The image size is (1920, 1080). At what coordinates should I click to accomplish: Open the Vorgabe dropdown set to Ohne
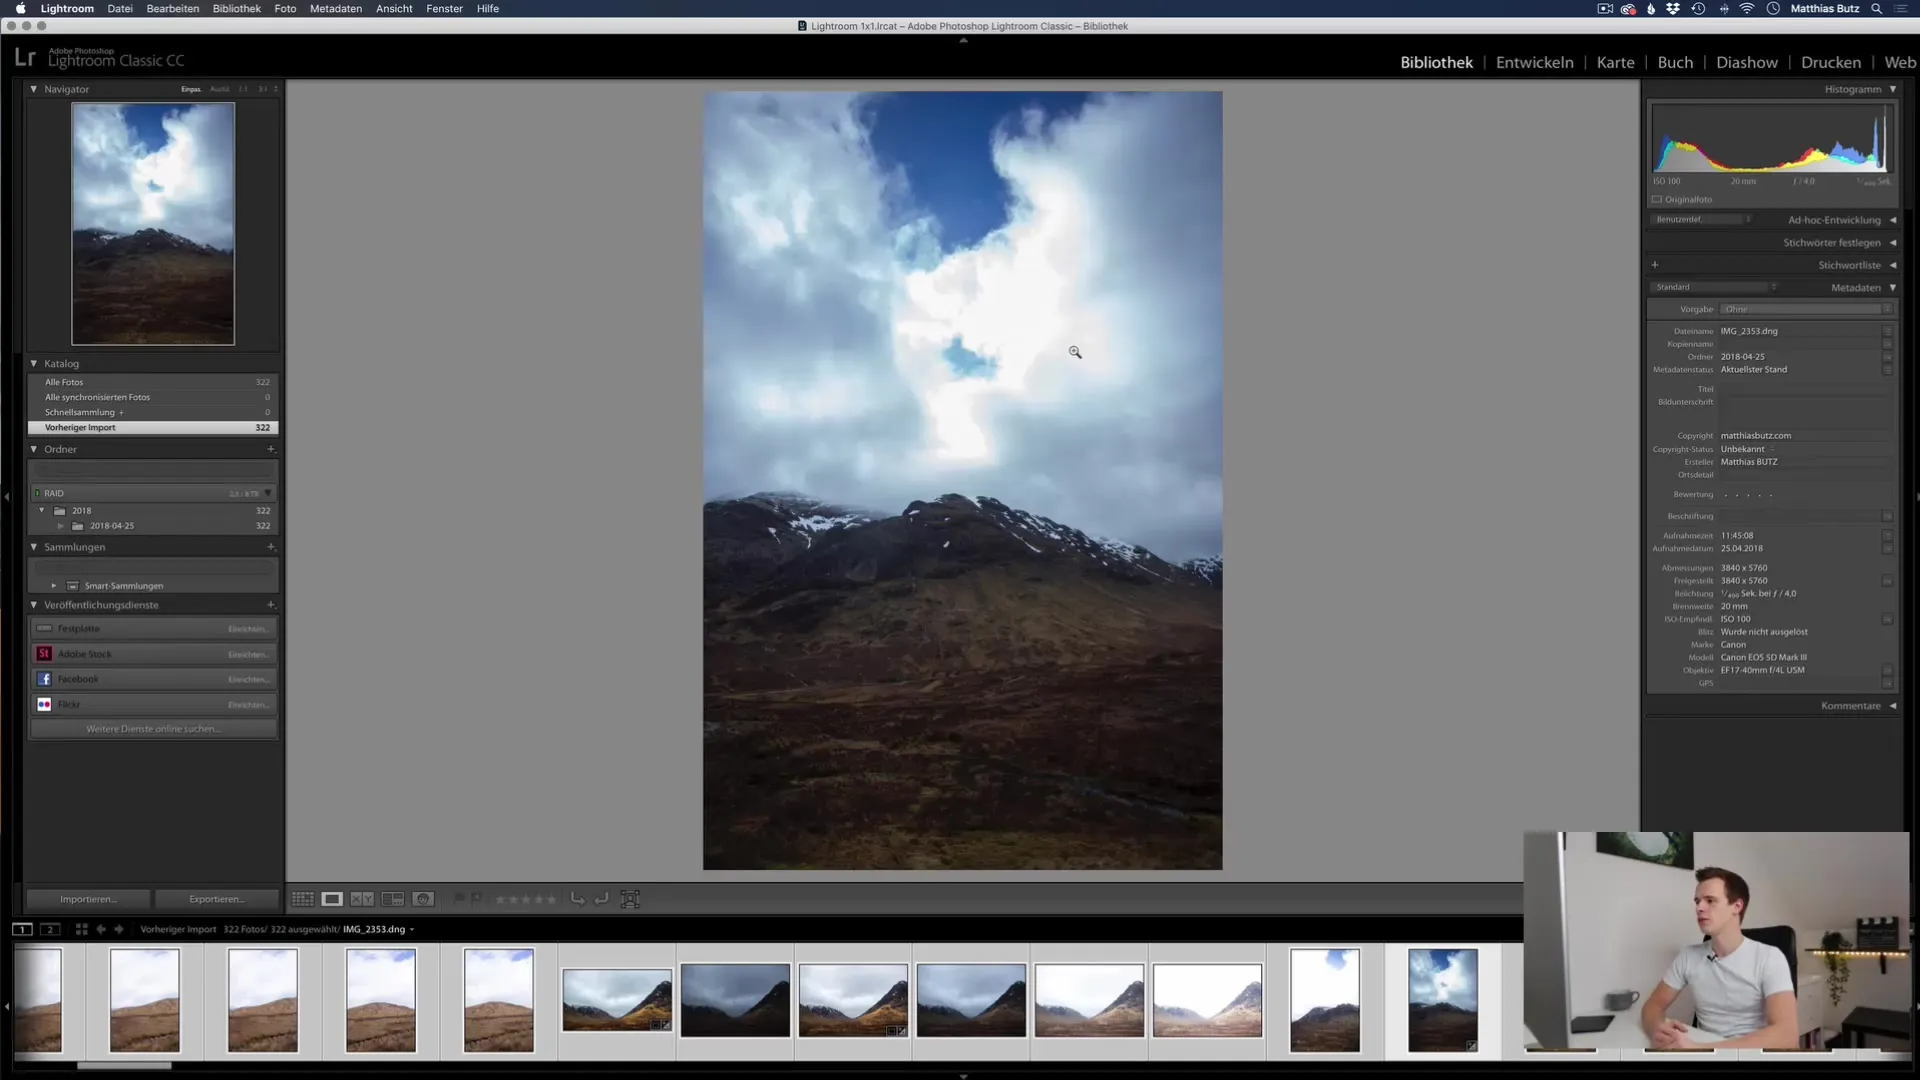[x=1807, y=309]
